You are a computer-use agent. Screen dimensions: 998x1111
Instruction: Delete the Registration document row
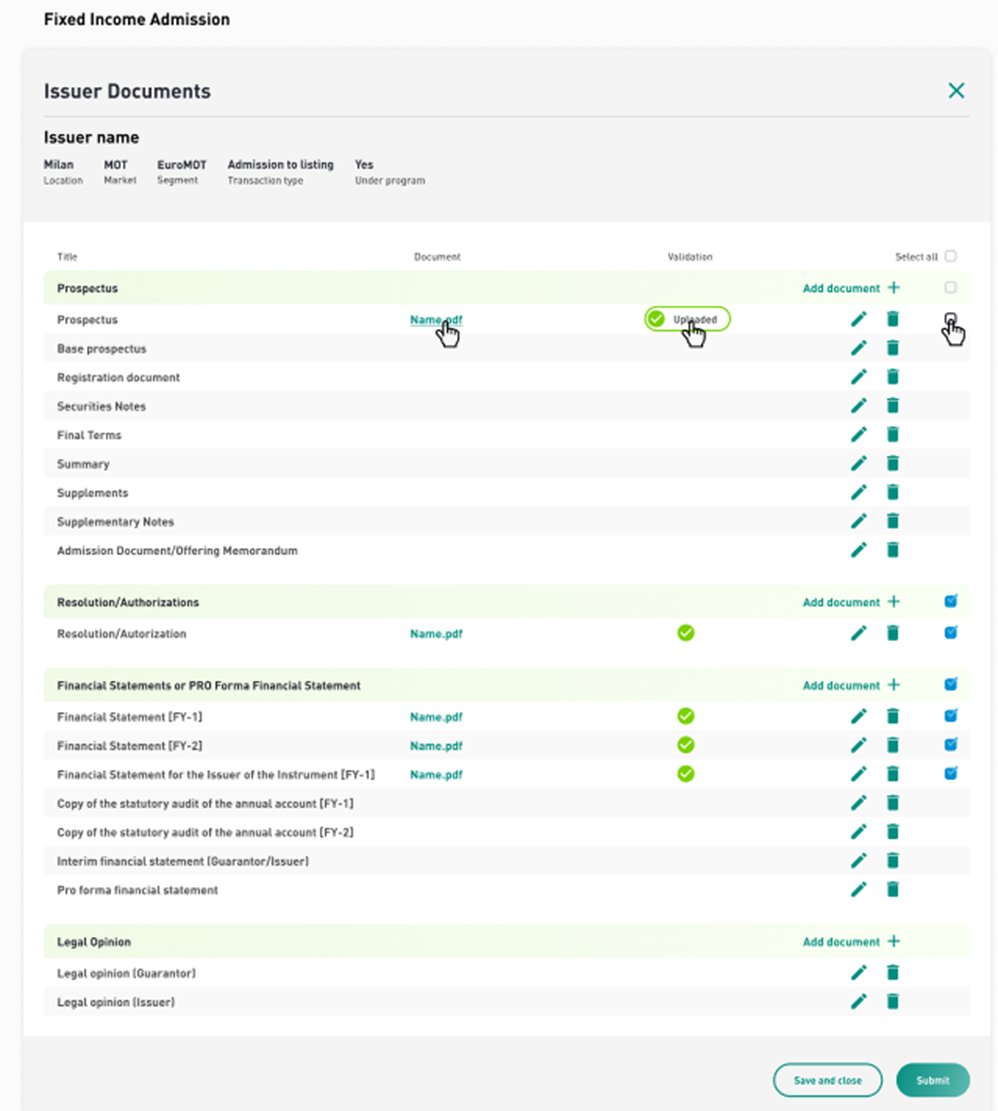892,377
